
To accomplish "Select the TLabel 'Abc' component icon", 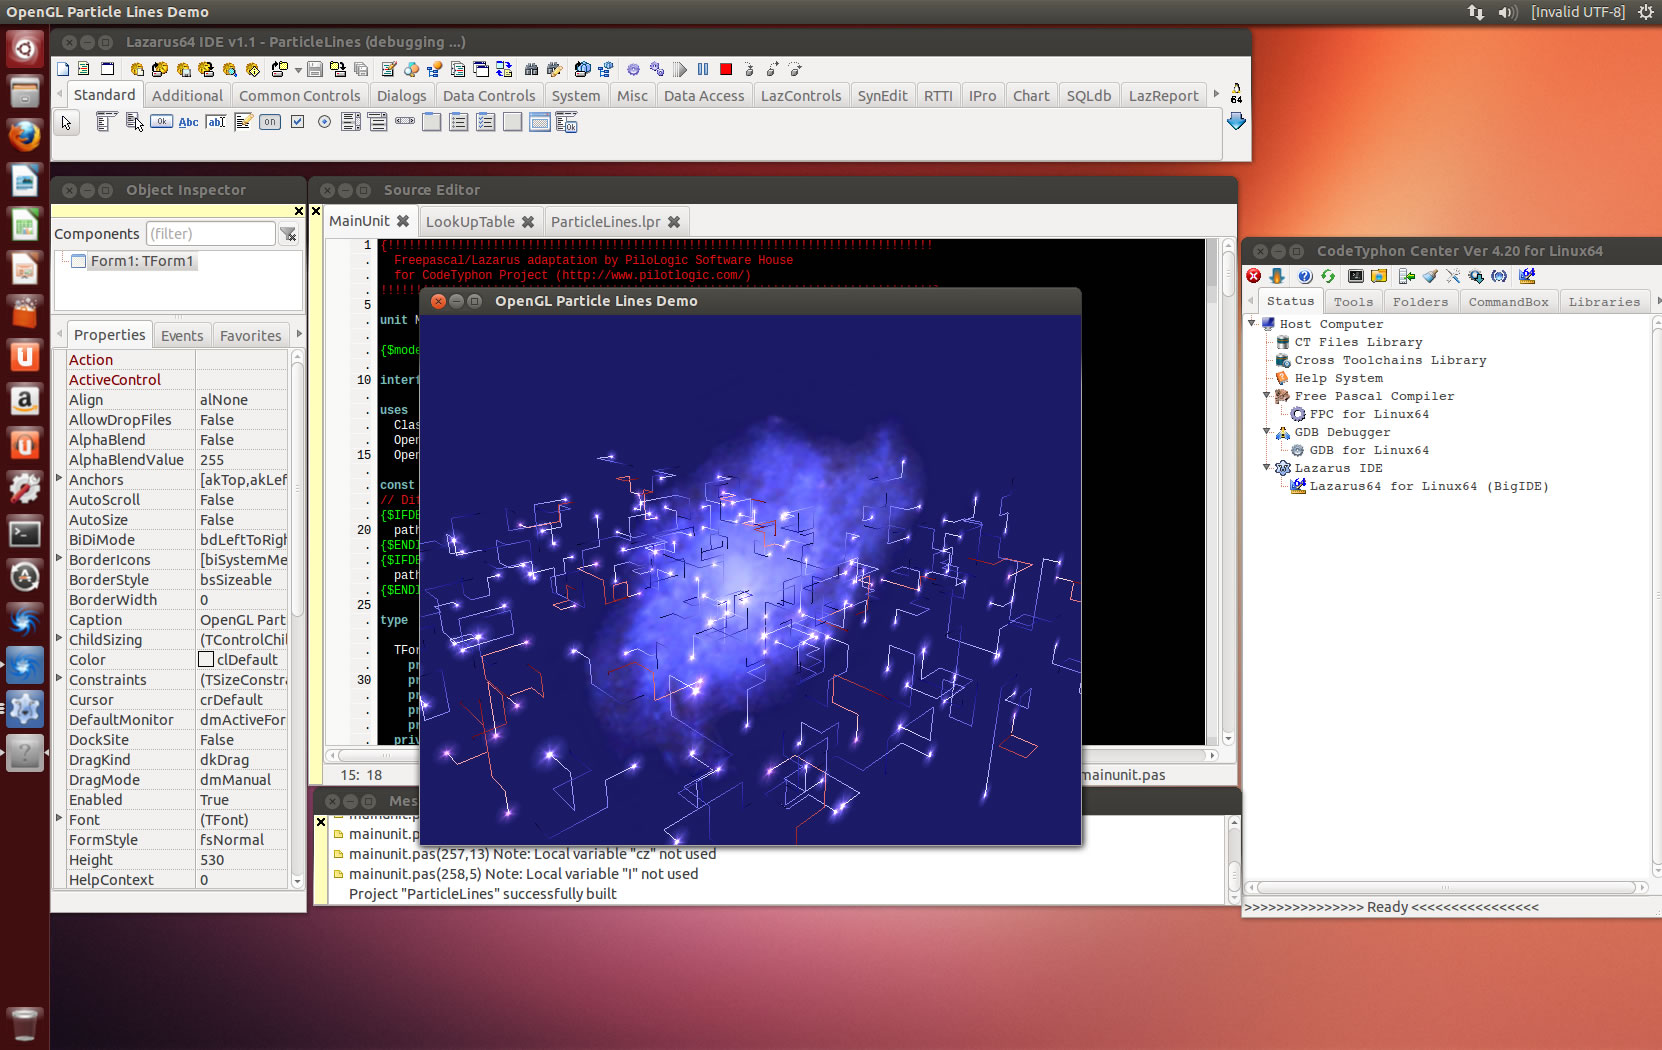I will [188, 122].
